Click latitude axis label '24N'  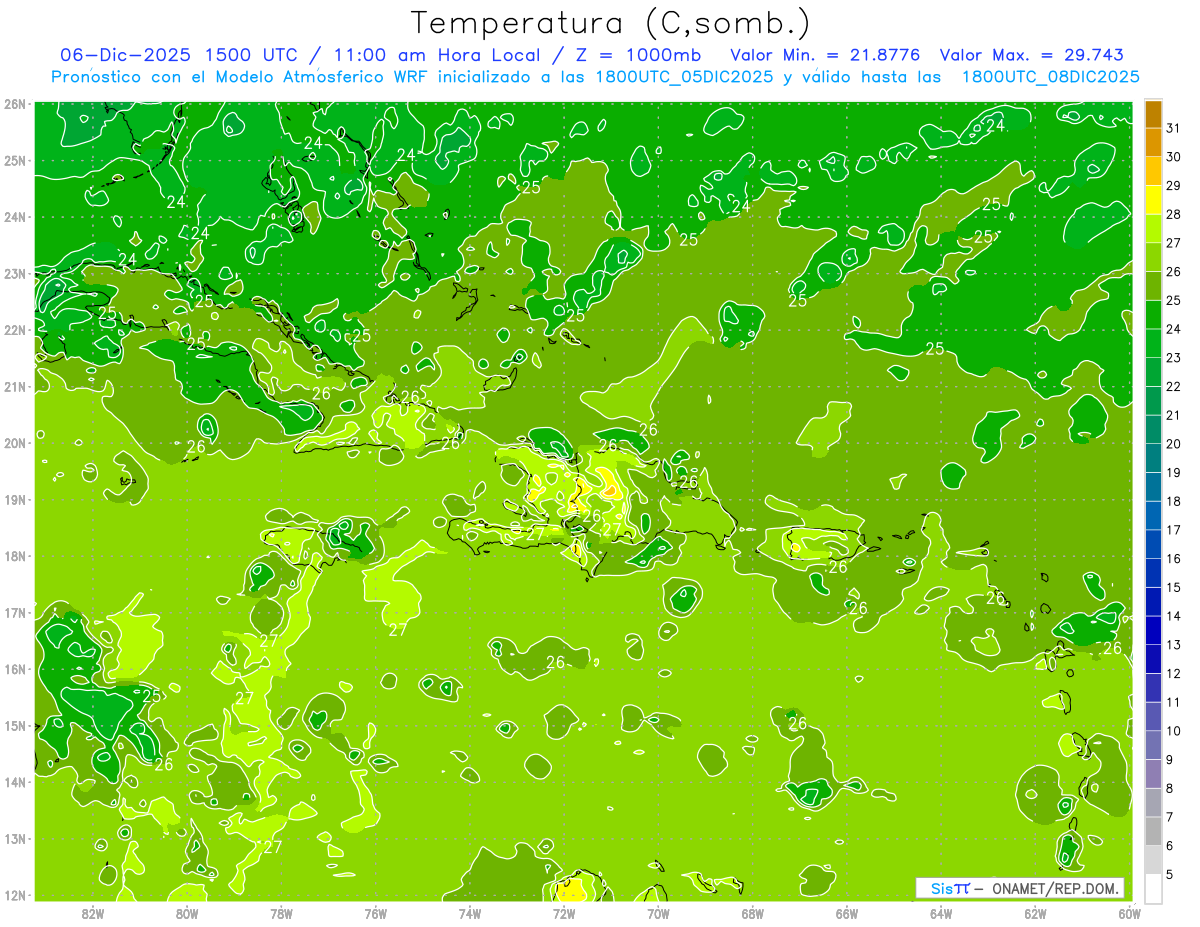[x=14, y=217]
